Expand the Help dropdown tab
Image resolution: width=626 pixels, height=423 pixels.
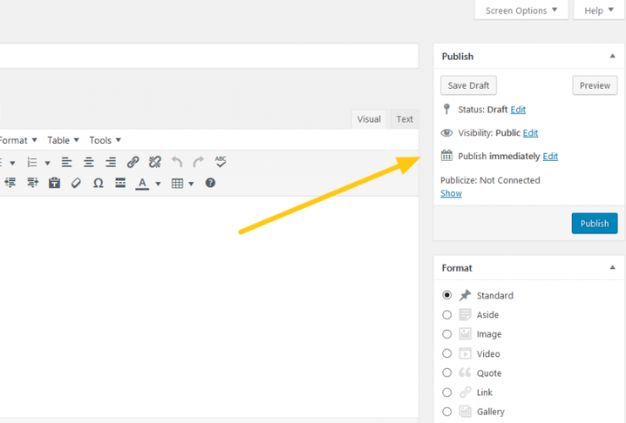(599, 10)
